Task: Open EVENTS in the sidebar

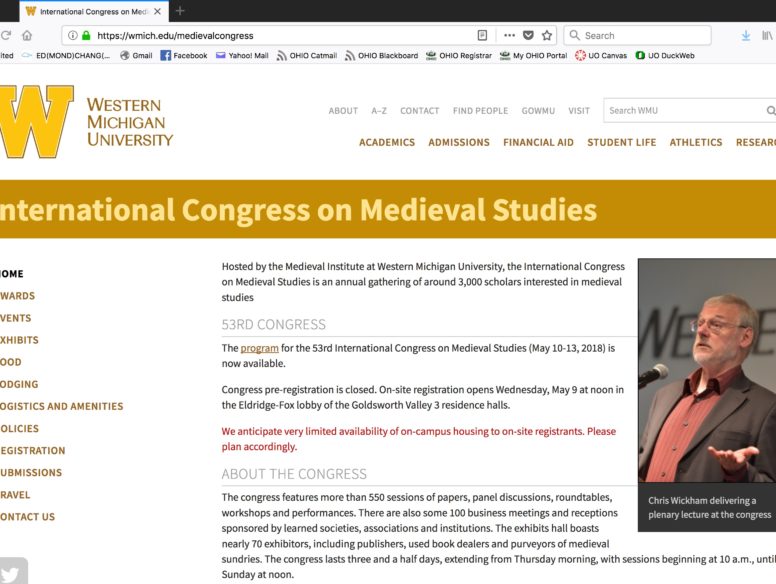Action: coord(15,318)
